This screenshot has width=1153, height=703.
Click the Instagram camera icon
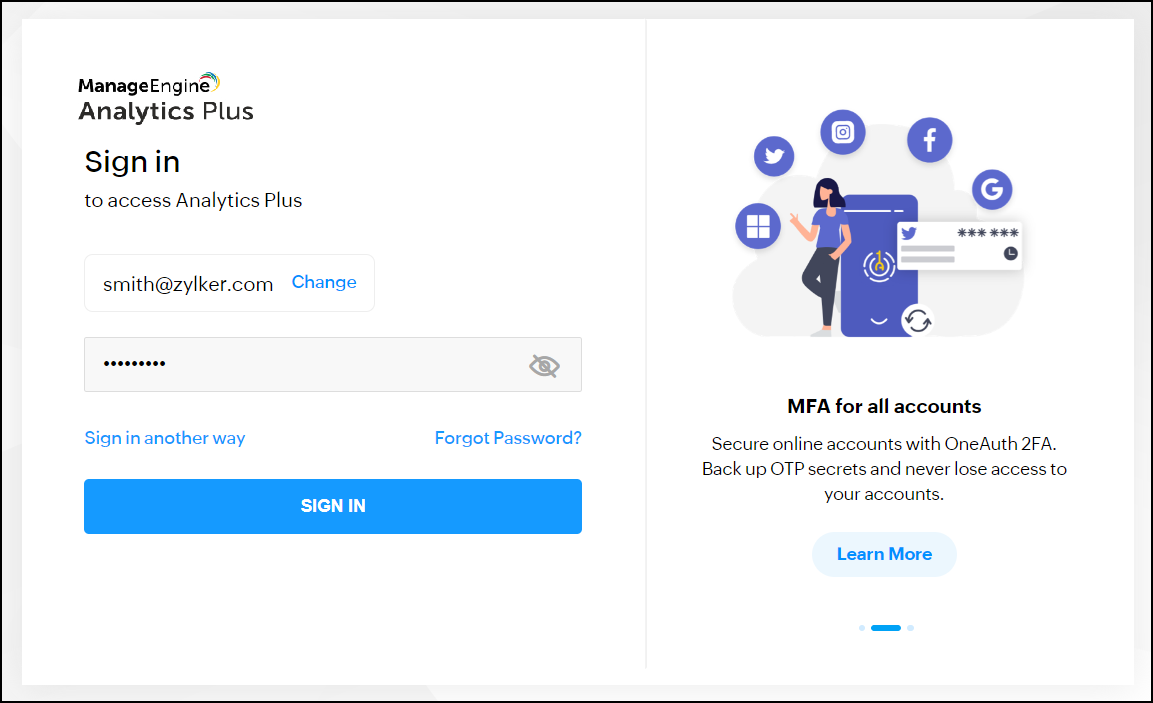pos(843,132)
